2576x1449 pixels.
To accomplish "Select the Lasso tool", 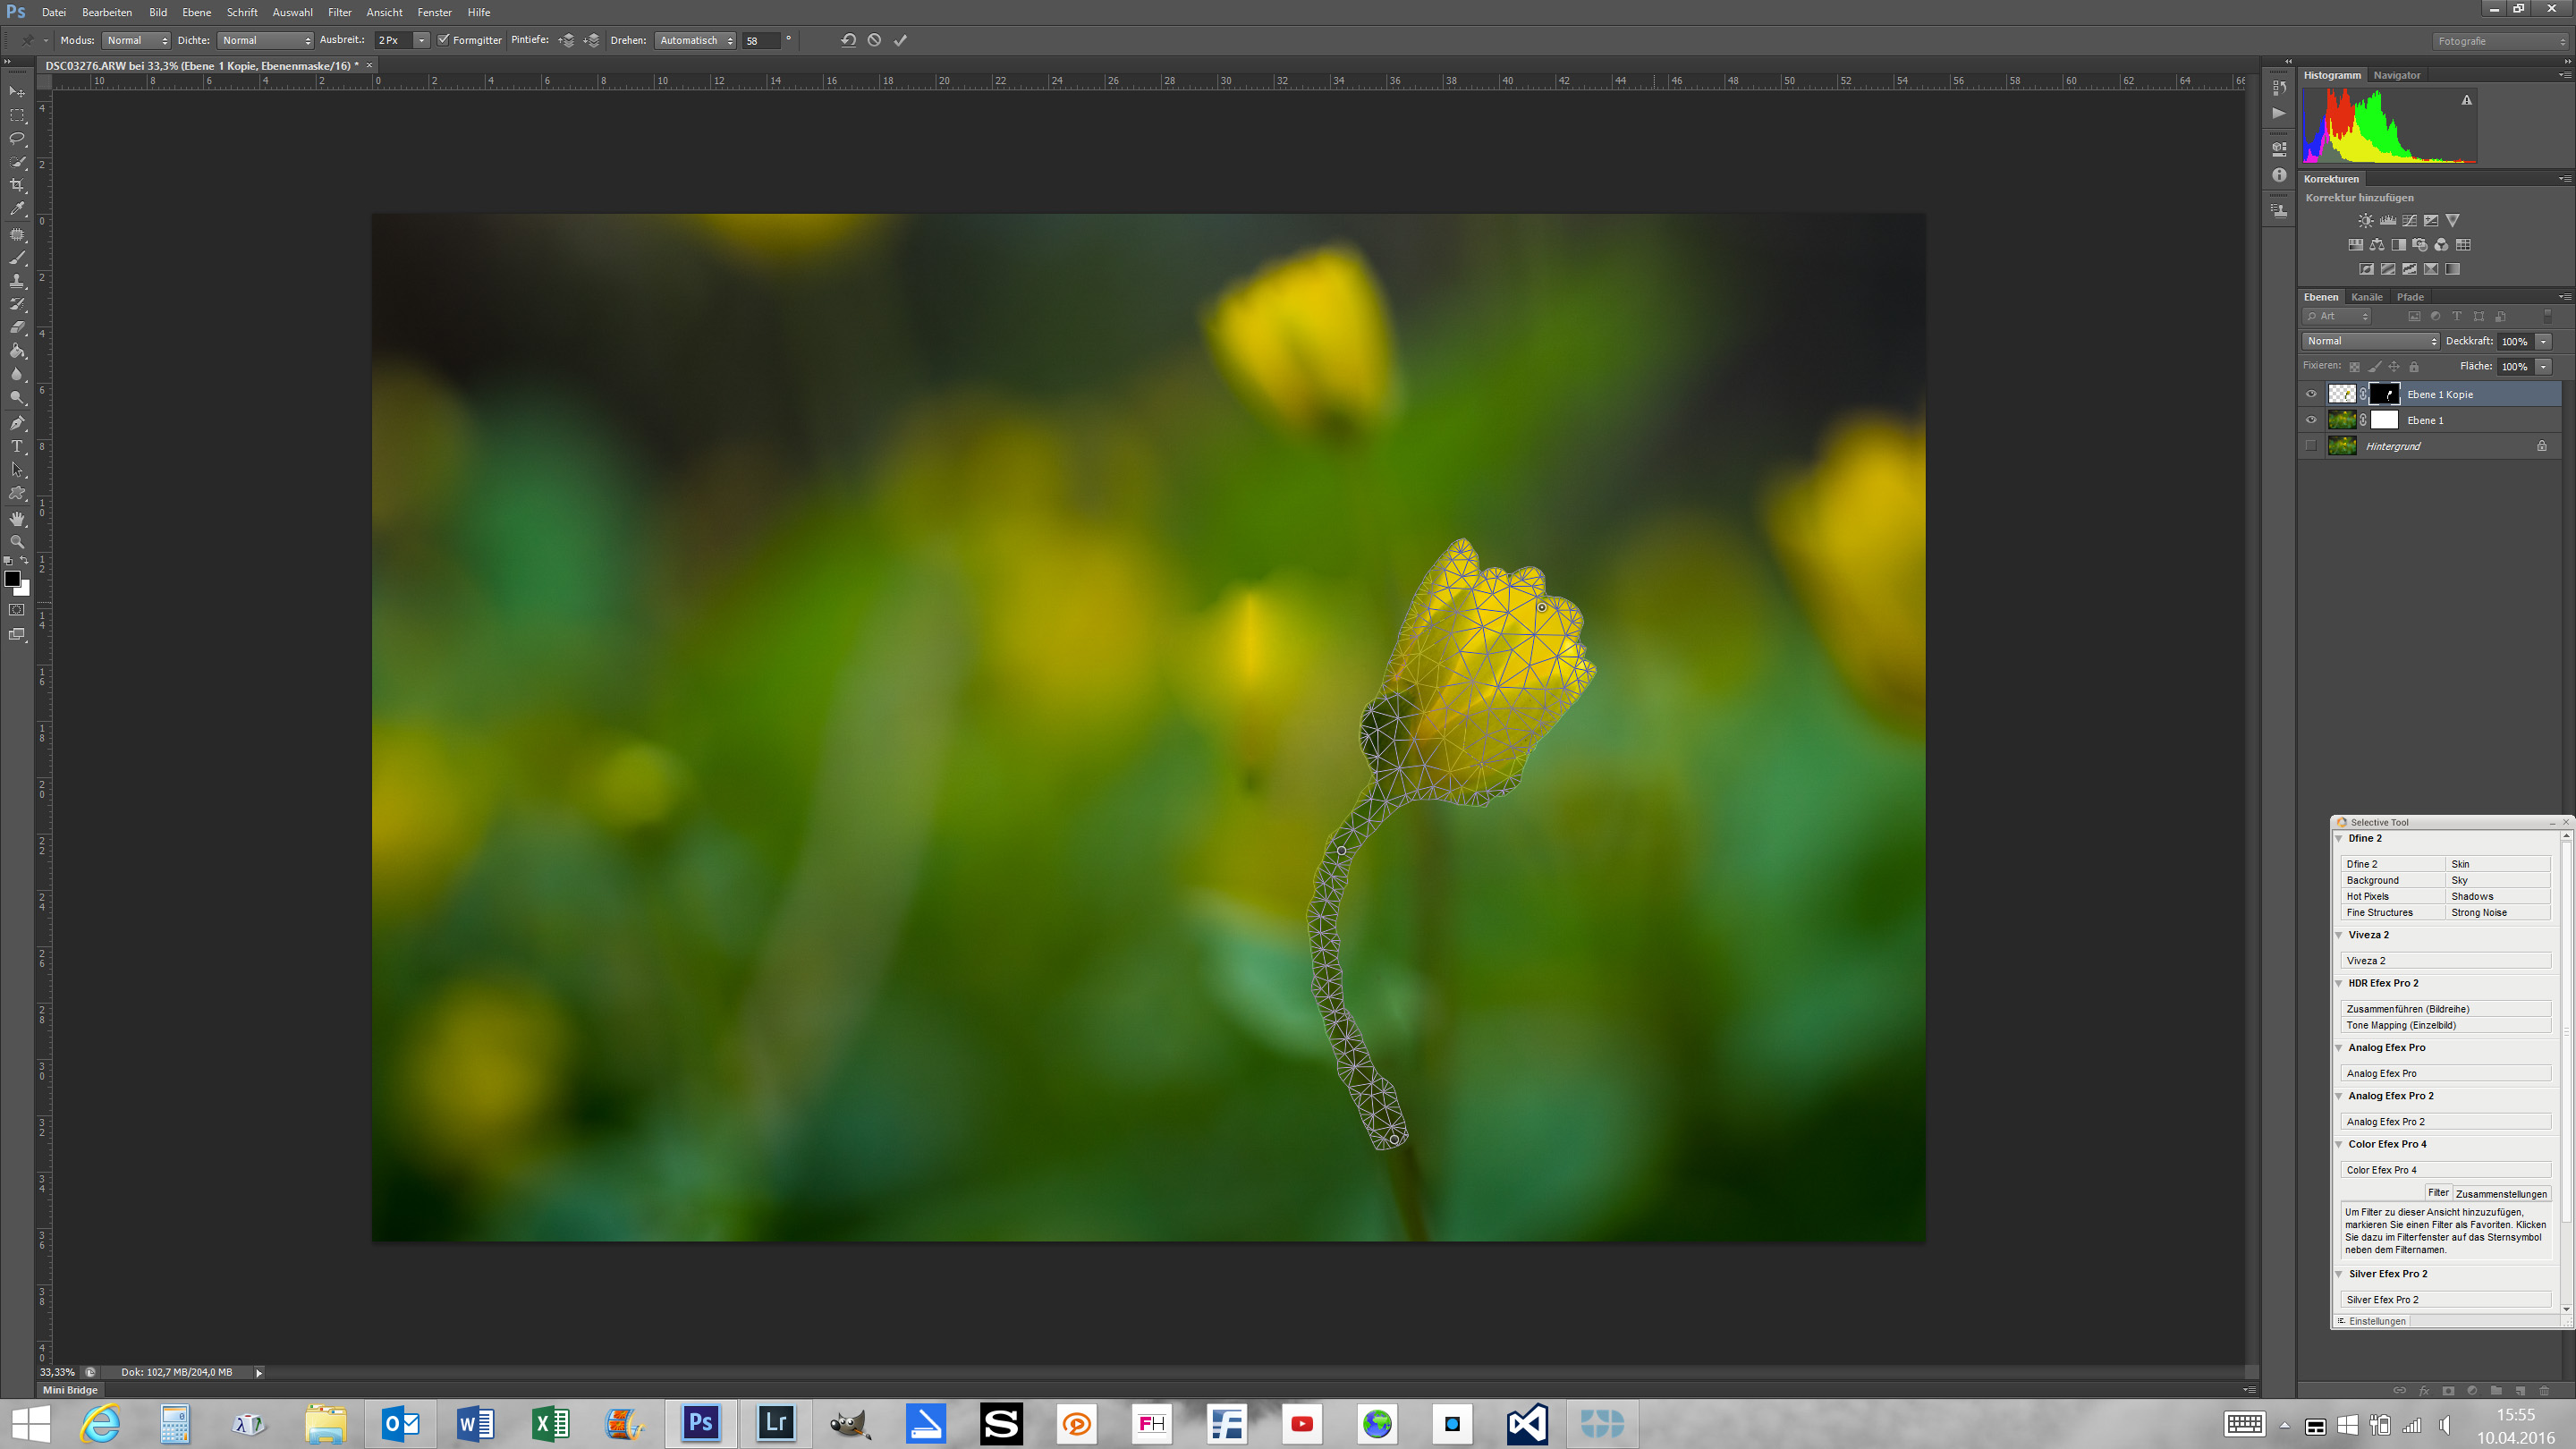I will click(17, 139).
